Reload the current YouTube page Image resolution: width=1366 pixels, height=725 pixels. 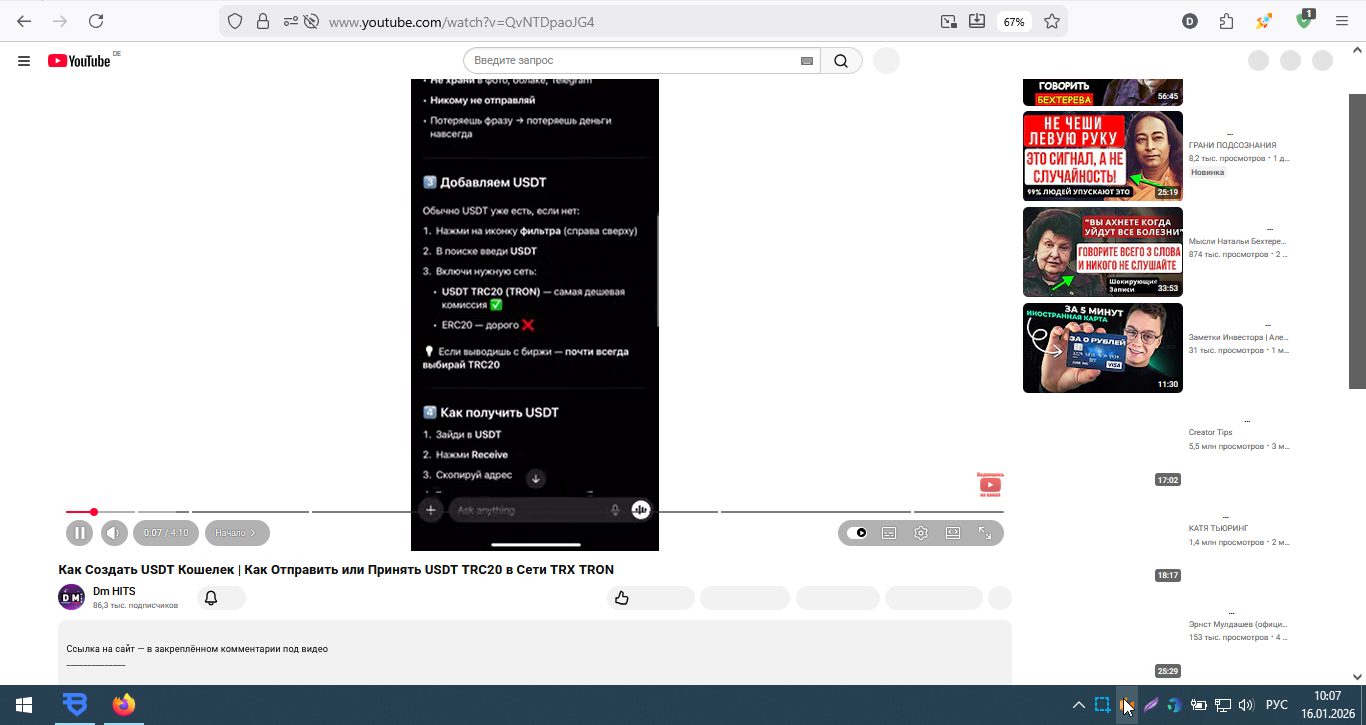point(96,21)
